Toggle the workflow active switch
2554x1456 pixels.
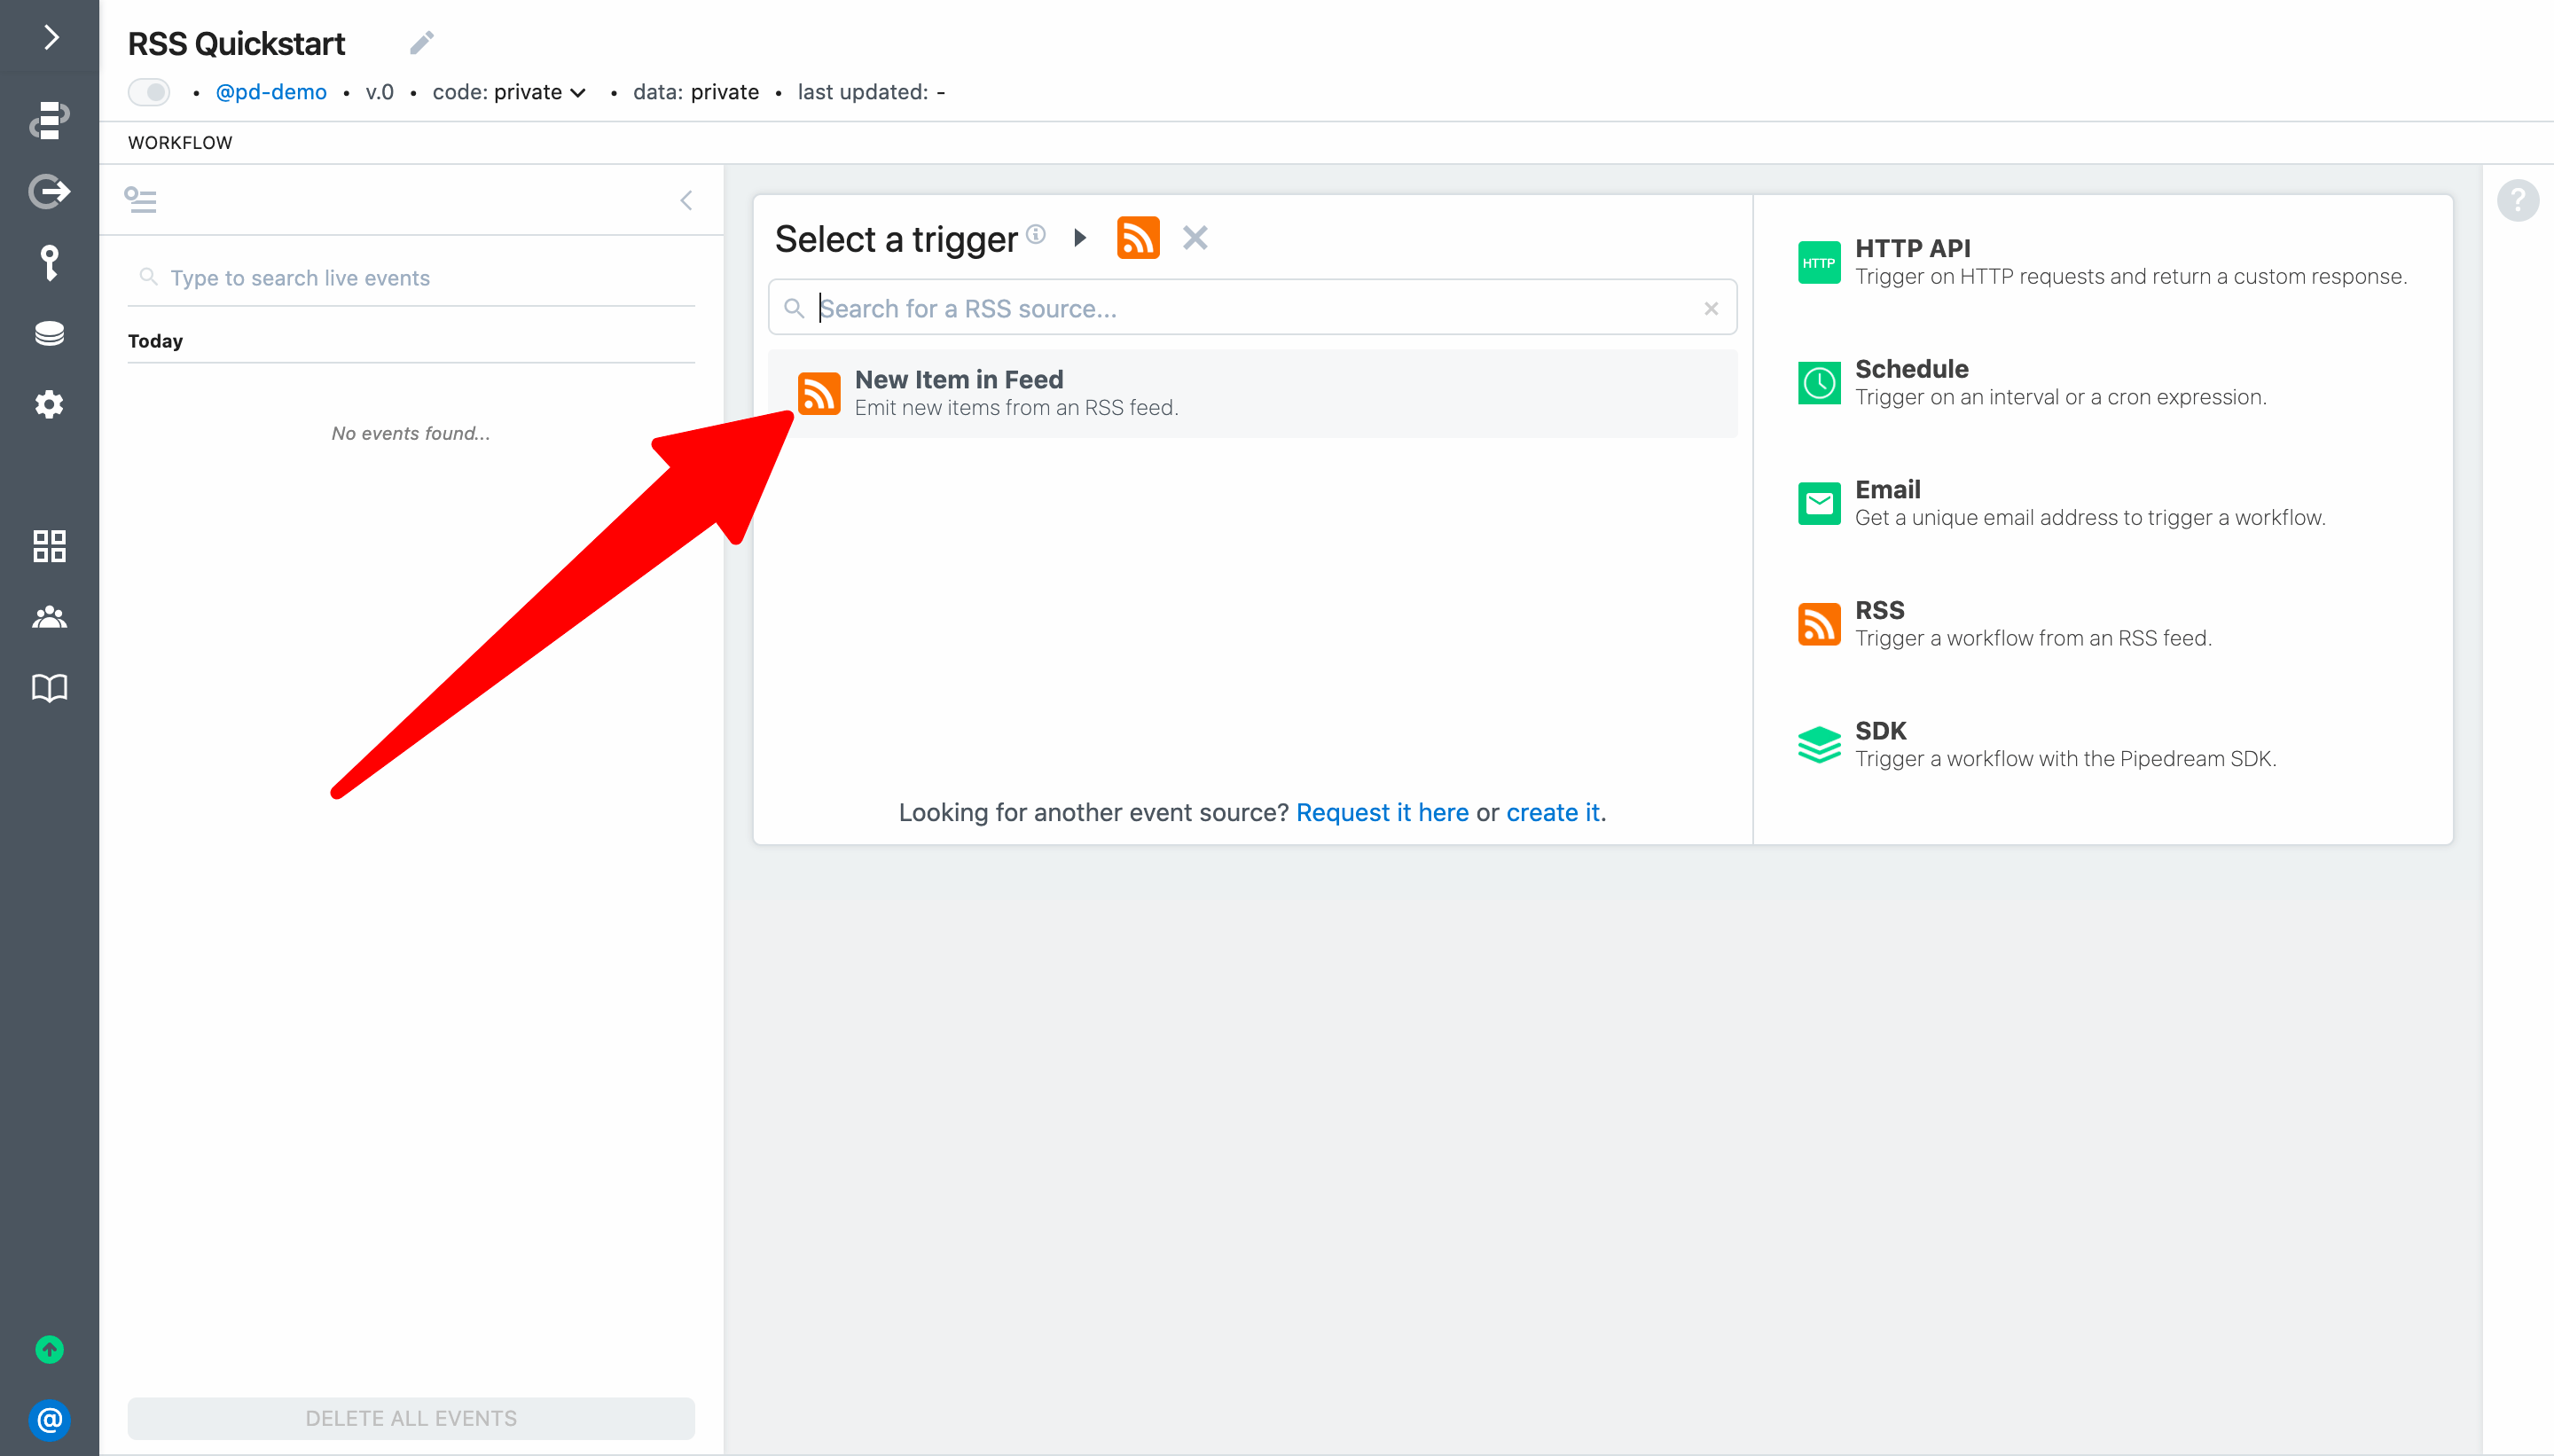click(x=150, y=92)
